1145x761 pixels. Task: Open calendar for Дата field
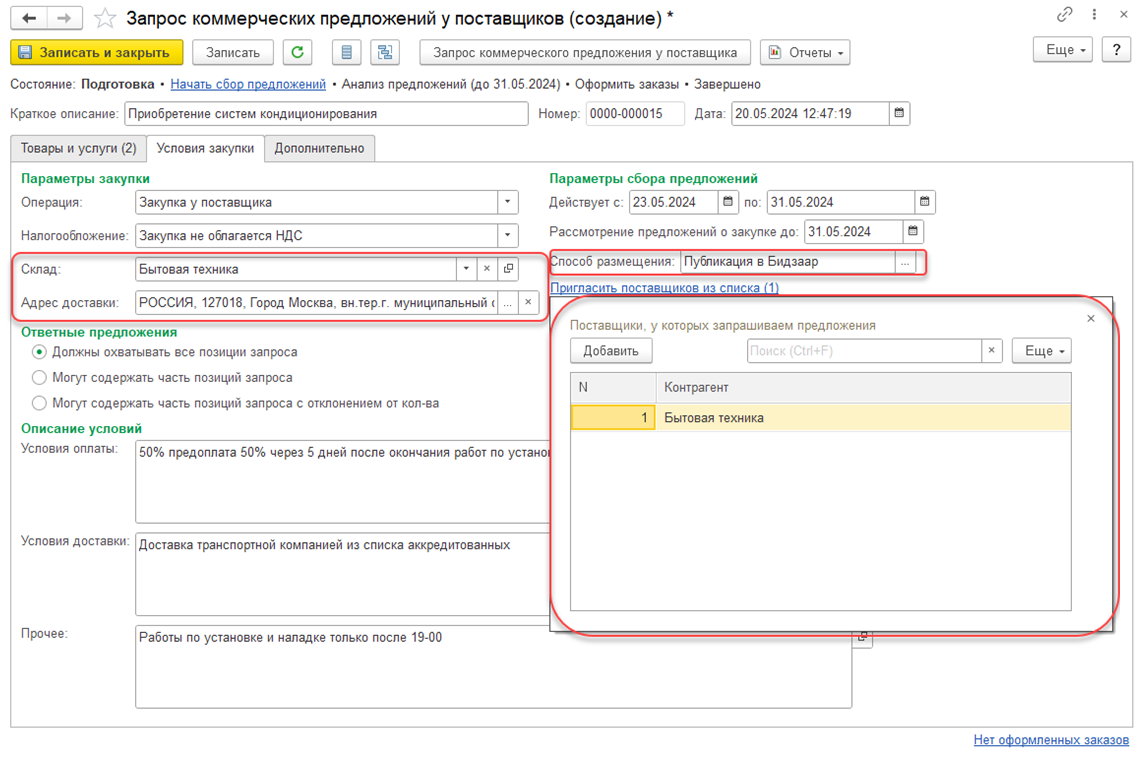(899, 114)
